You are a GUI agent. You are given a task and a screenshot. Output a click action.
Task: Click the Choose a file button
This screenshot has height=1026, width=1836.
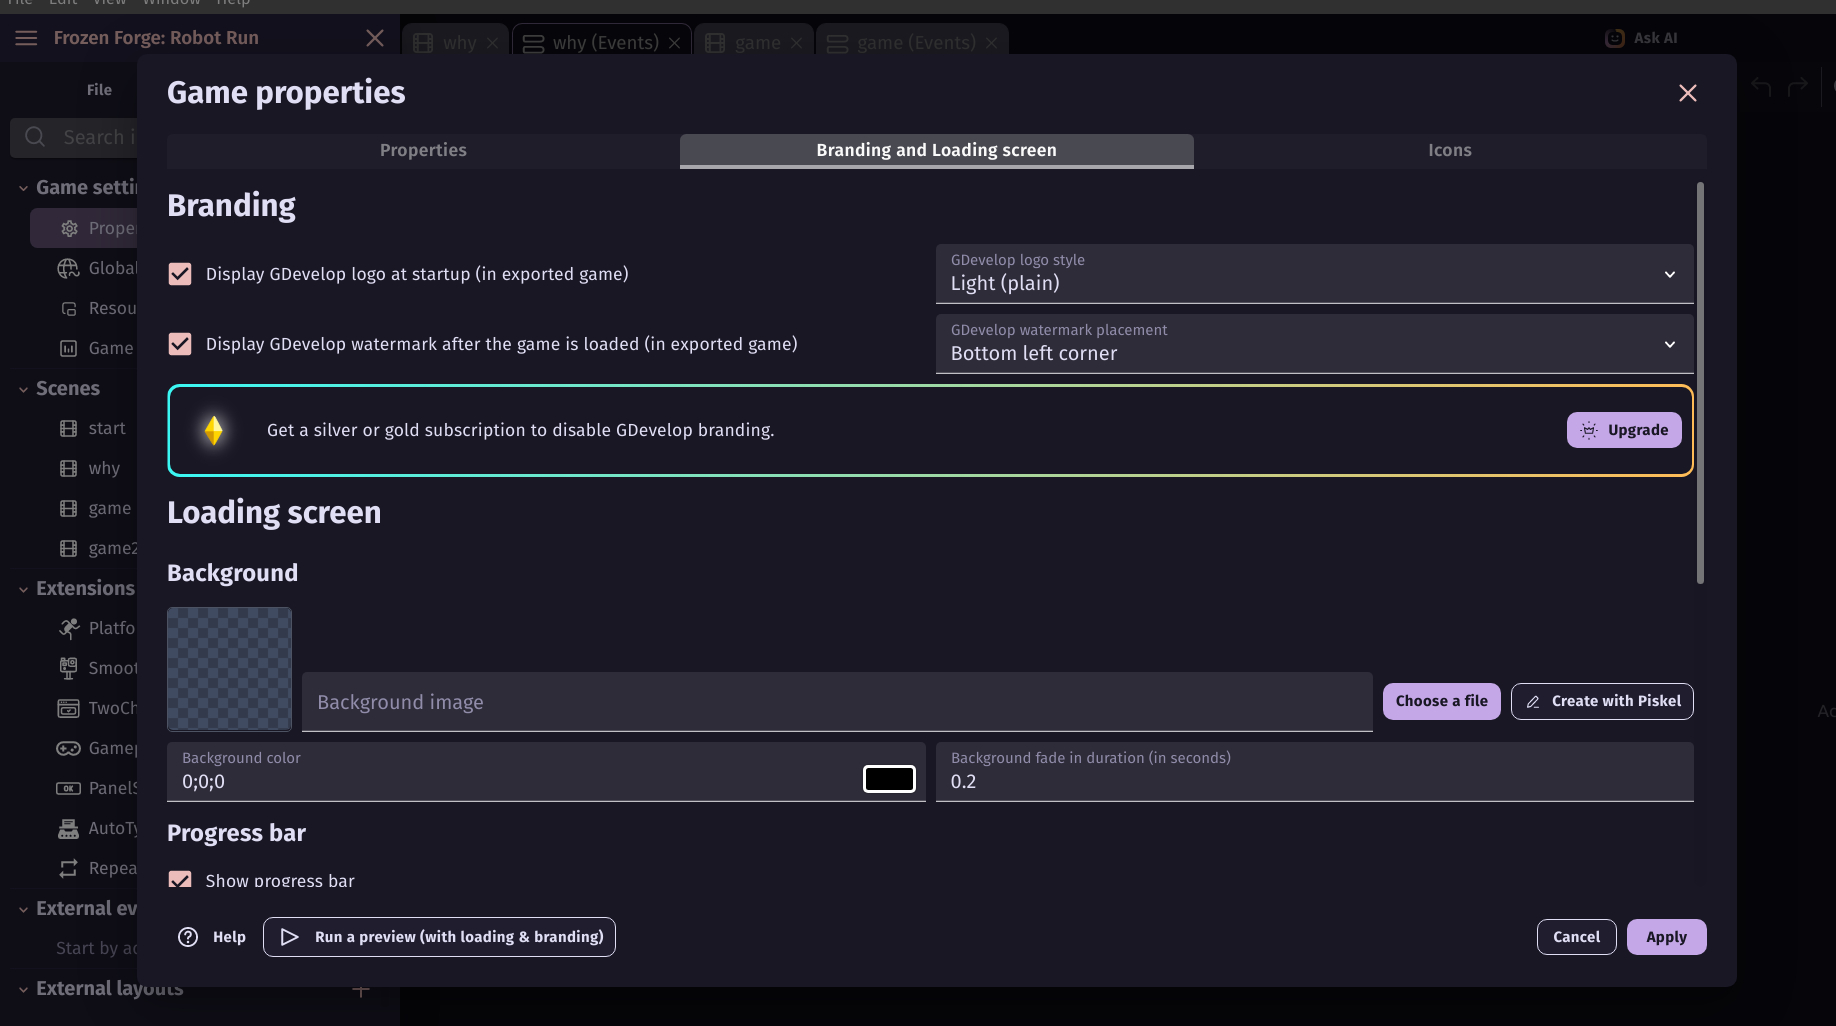1441,701
